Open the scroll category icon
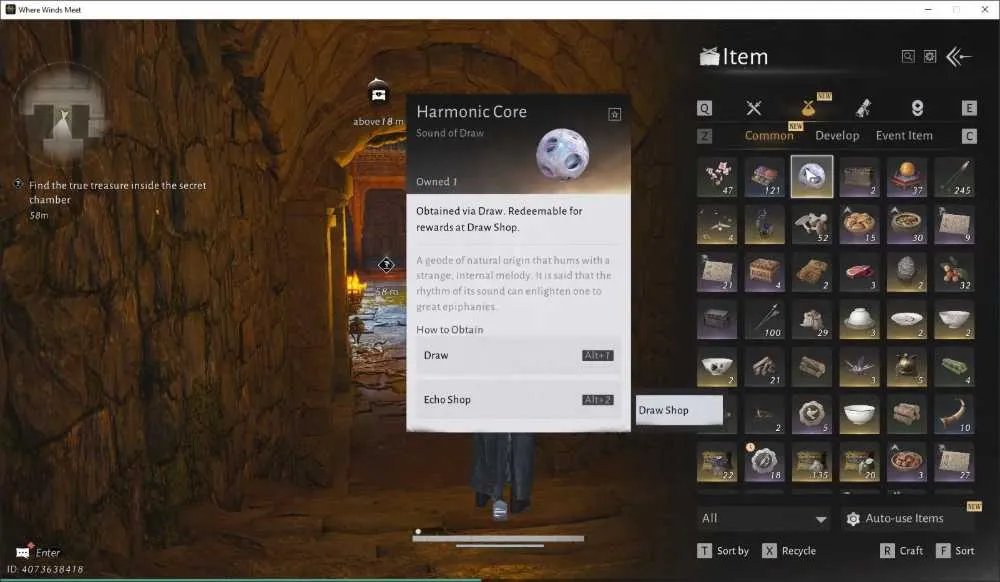 point(863,108)
